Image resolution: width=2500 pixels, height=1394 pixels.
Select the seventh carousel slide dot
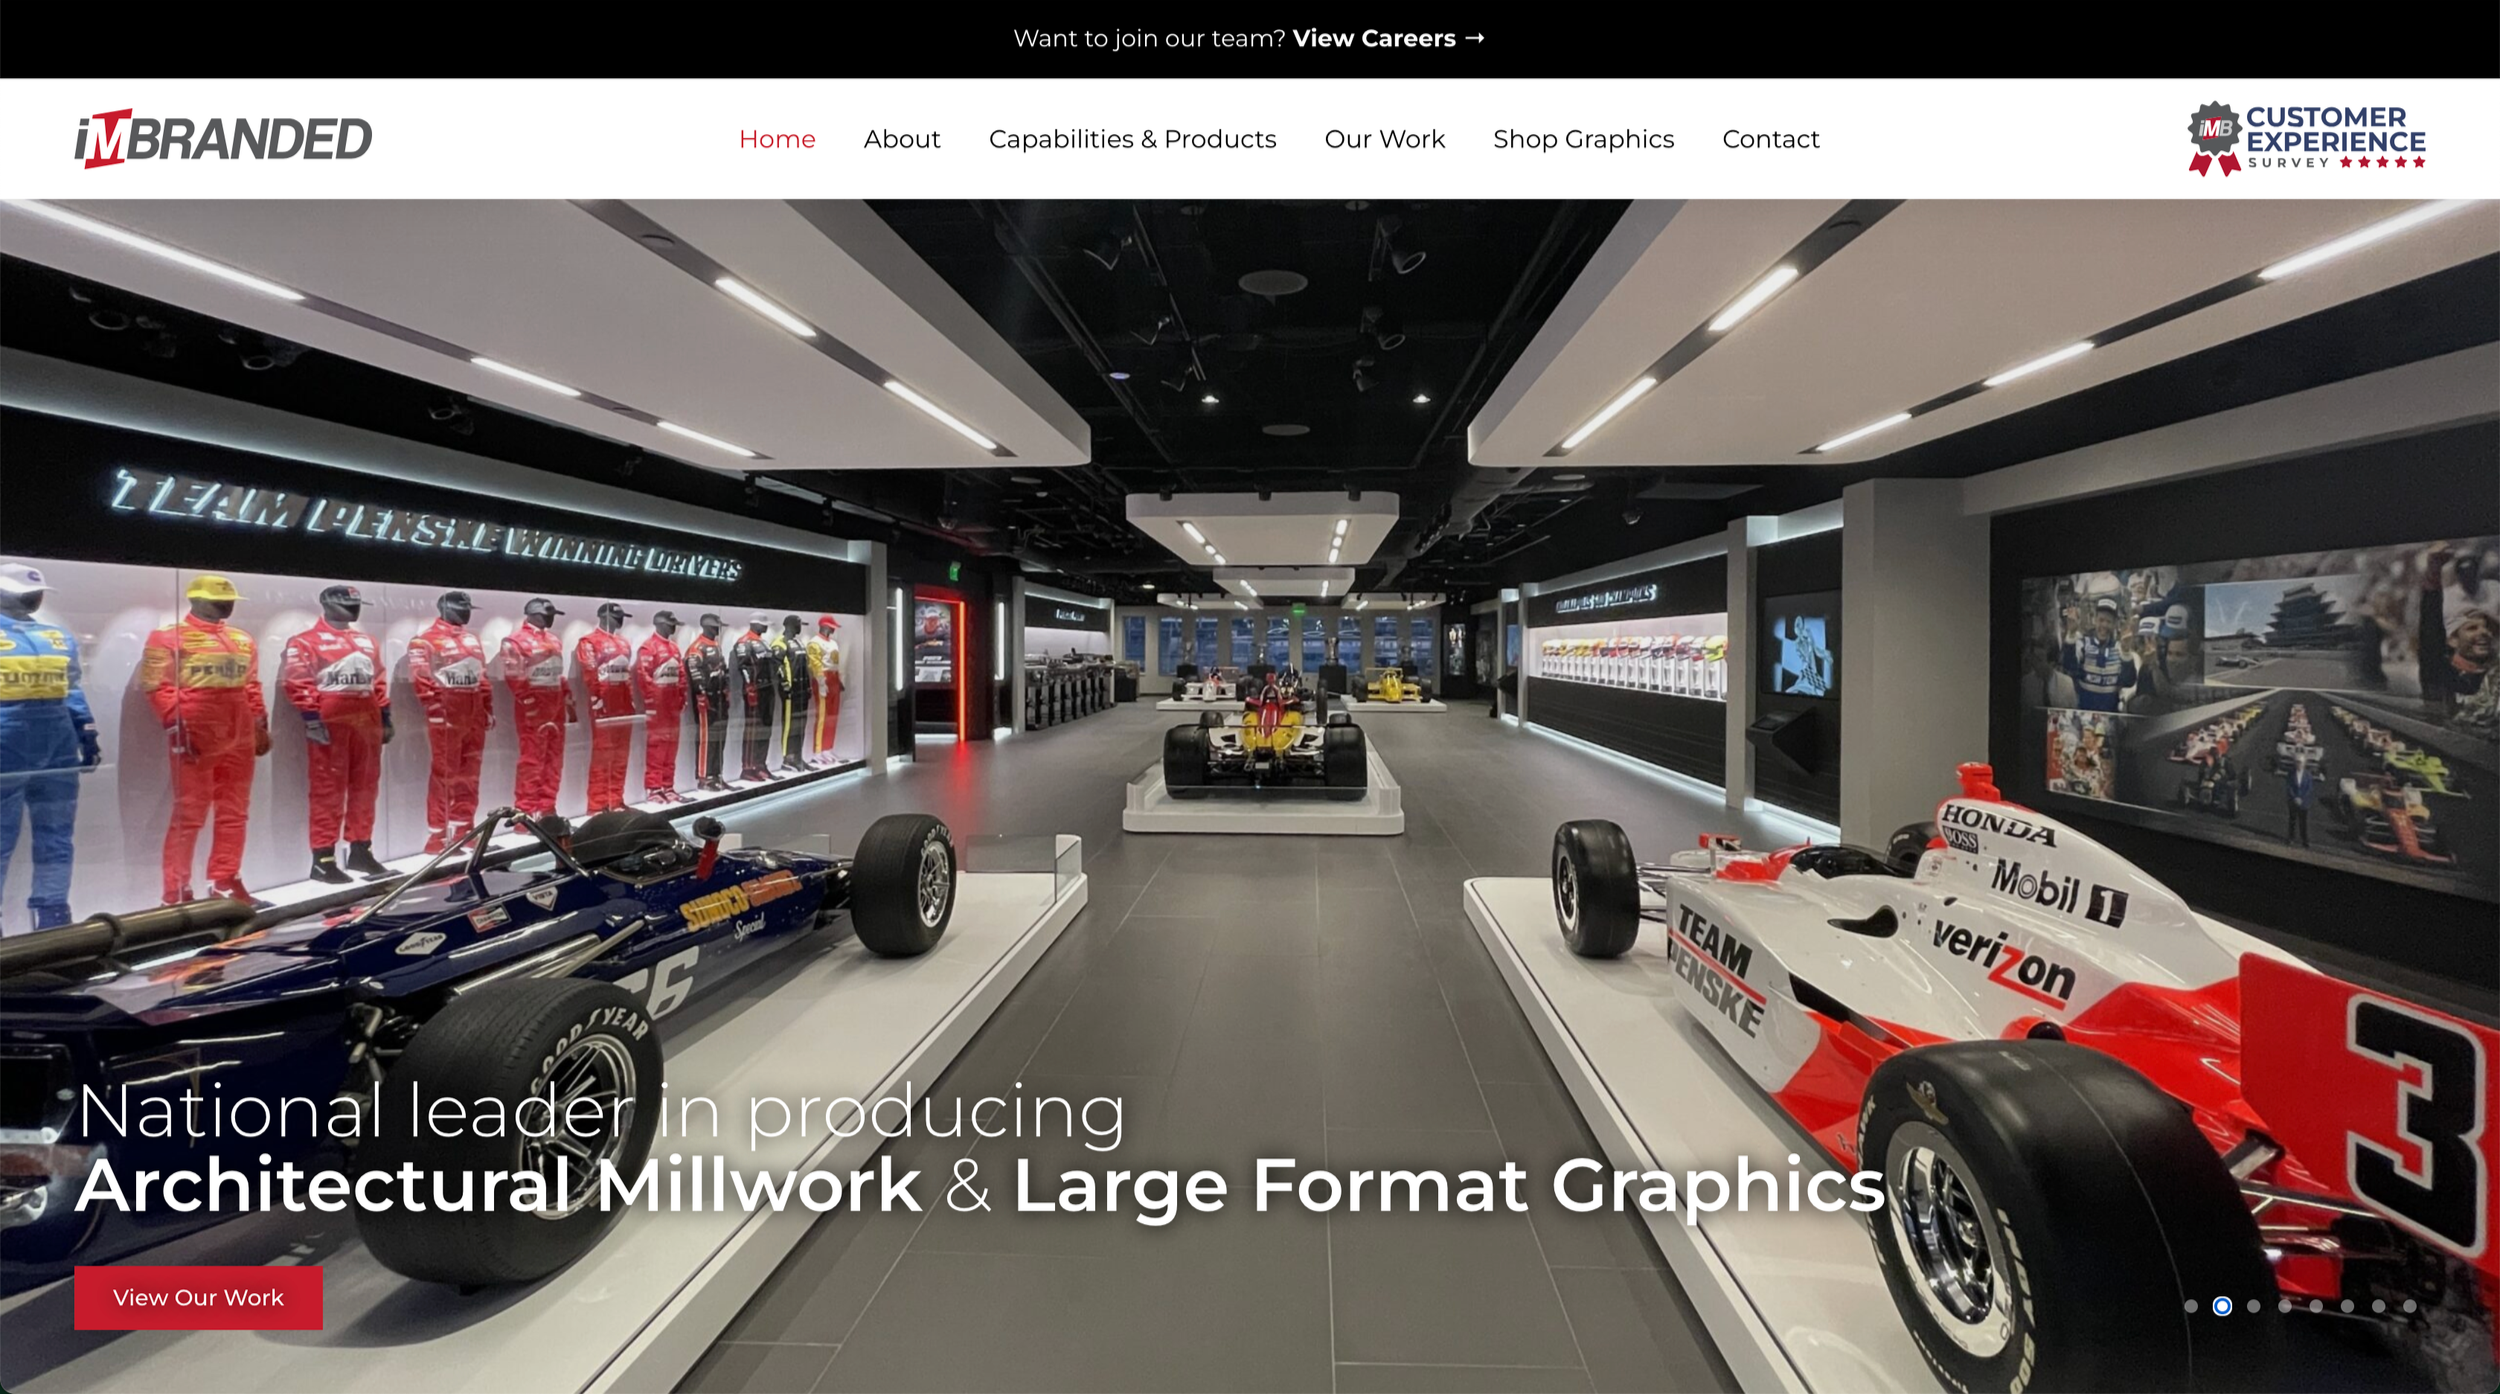coord(2379,1306)
